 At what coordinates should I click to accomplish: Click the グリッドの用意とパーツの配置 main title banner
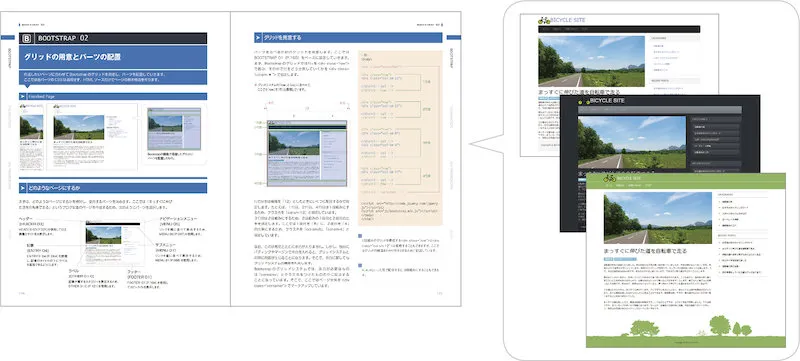pos(113,57)
